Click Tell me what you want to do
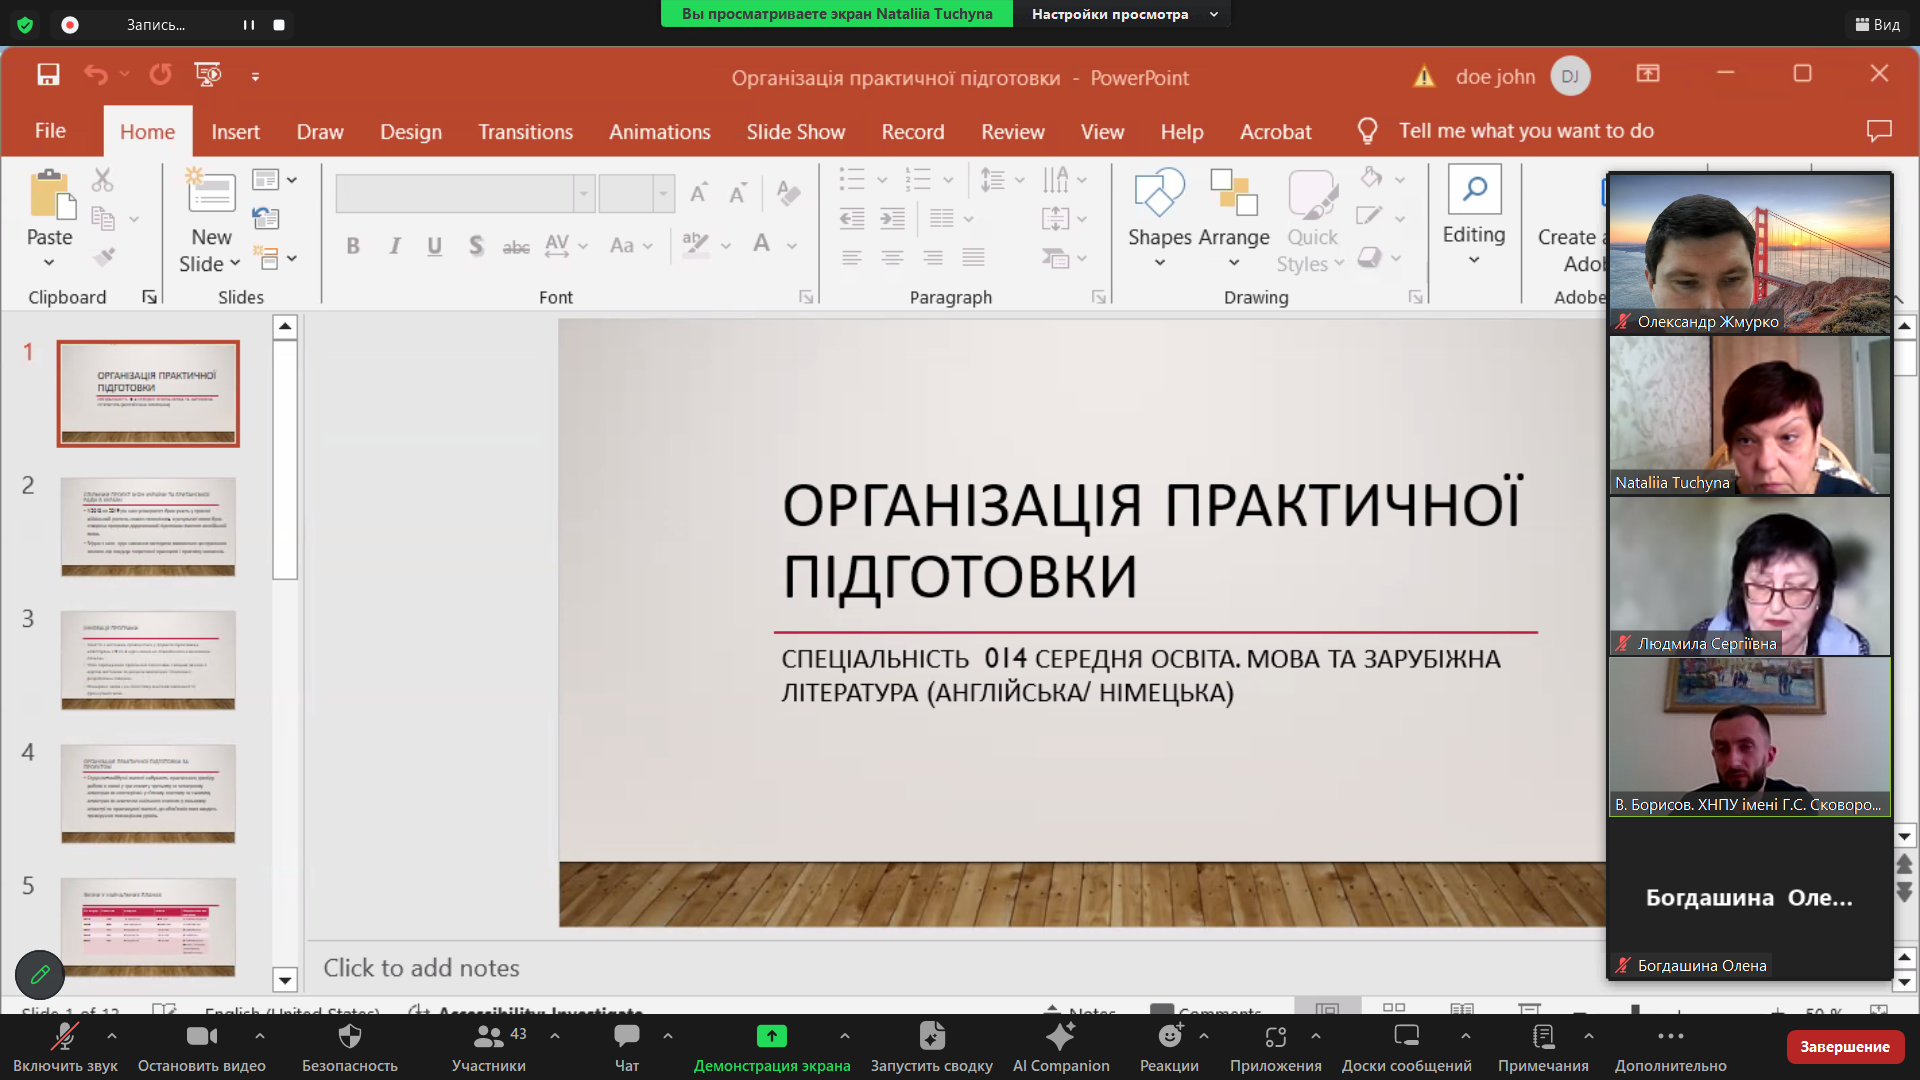The width and height of the screenshot is (1920, 1080). coord(1525,131)
